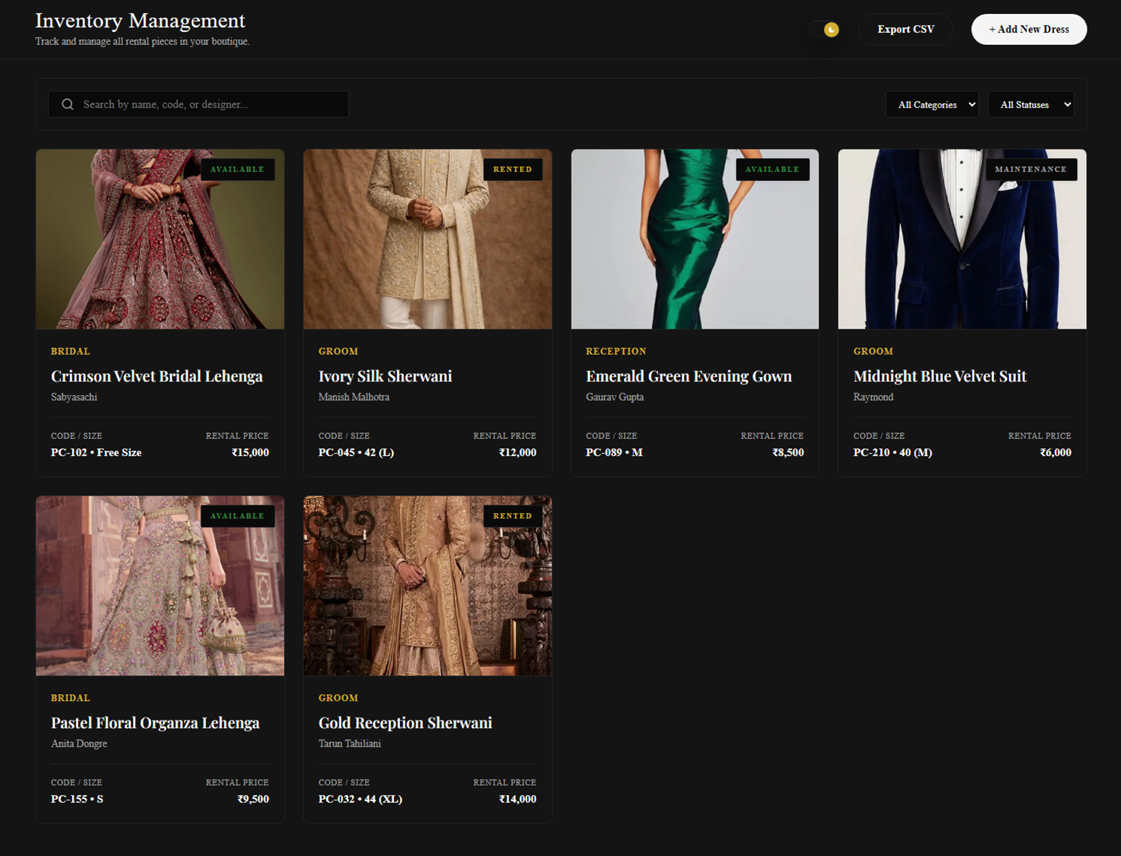Click designer name Anita Dongre
Viewport: 1121px width, 856px height.
pyautogui.click(x=79, y=744)
